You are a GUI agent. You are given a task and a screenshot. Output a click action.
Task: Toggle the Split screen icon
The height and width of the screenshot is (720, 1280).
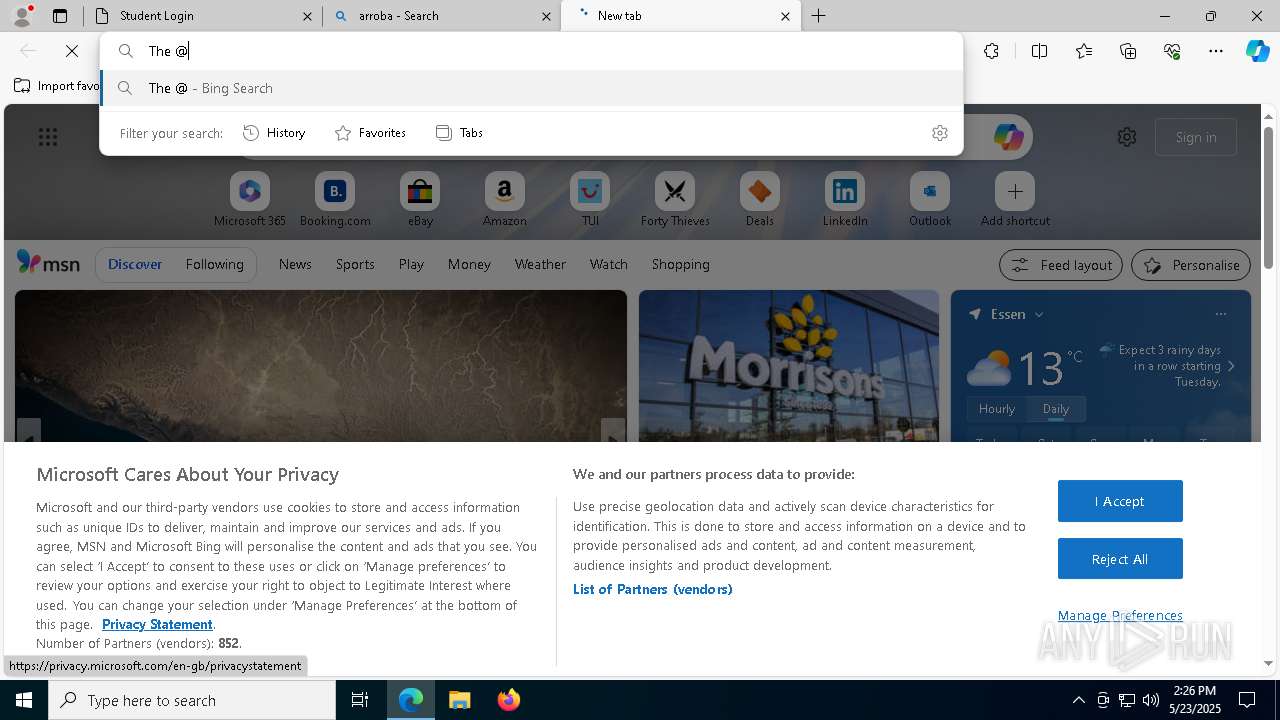[1039, 51]
